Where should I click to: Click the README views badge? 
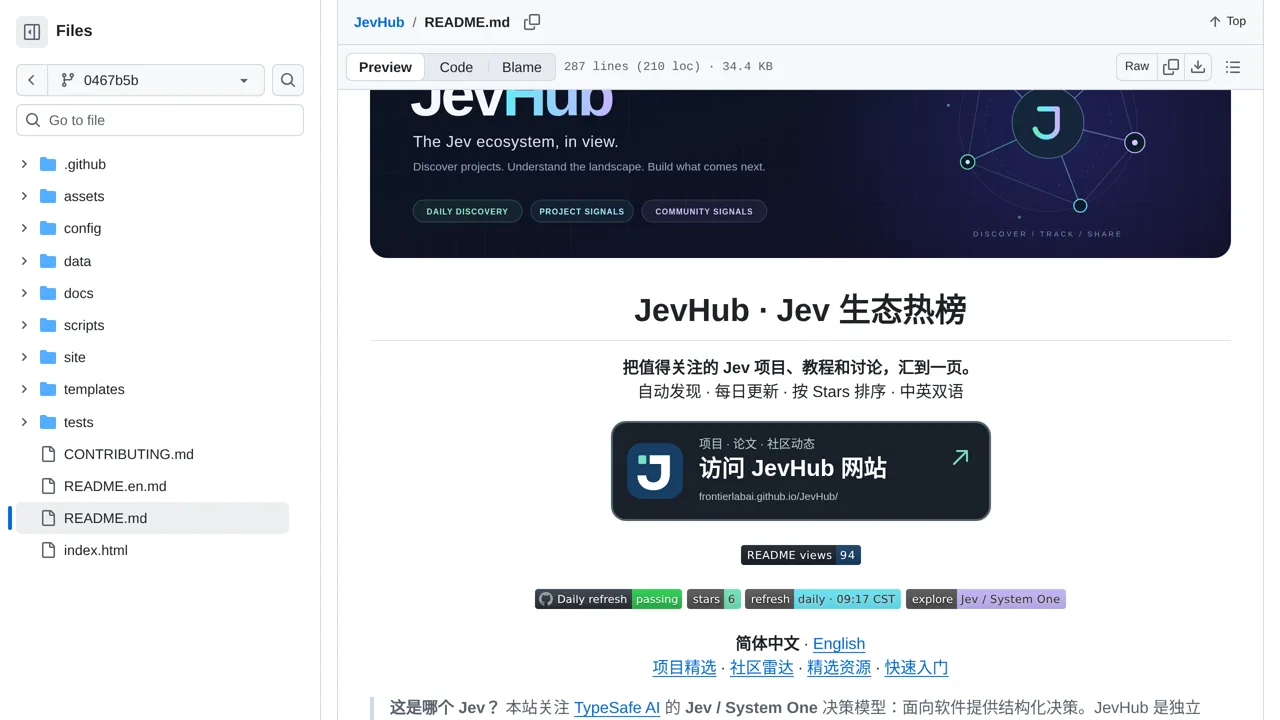pos(801,555)
